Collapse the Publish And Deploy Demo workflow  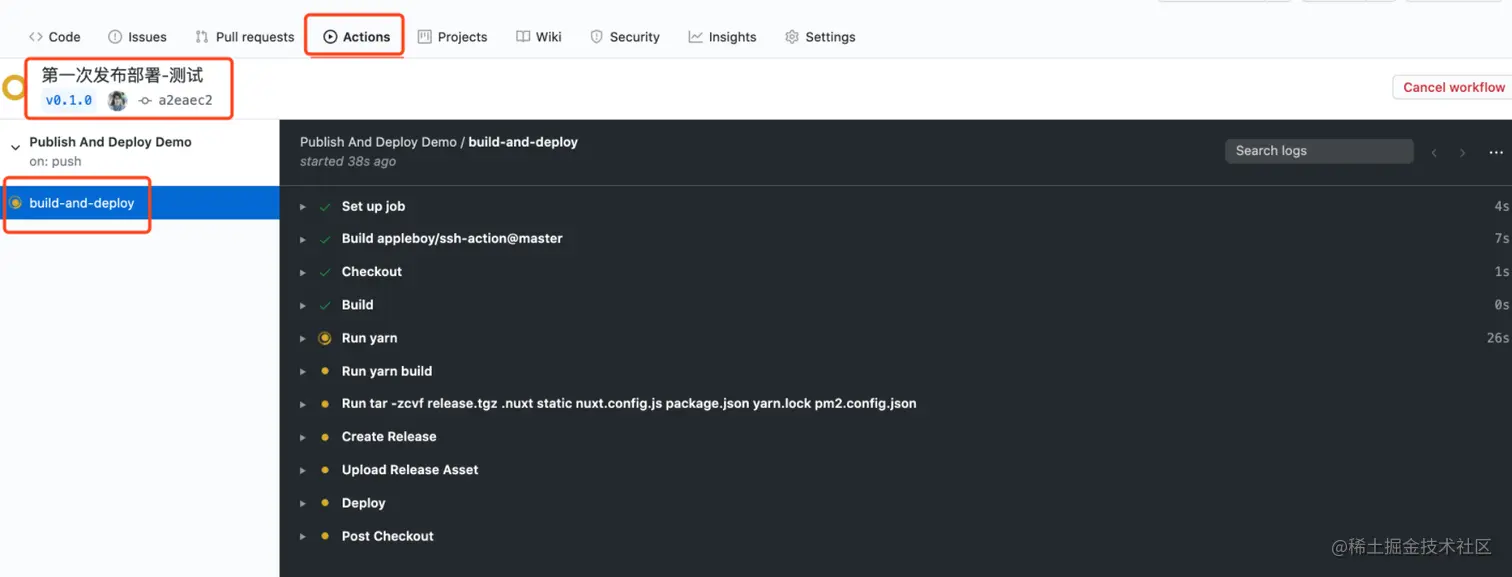(15, 147)
